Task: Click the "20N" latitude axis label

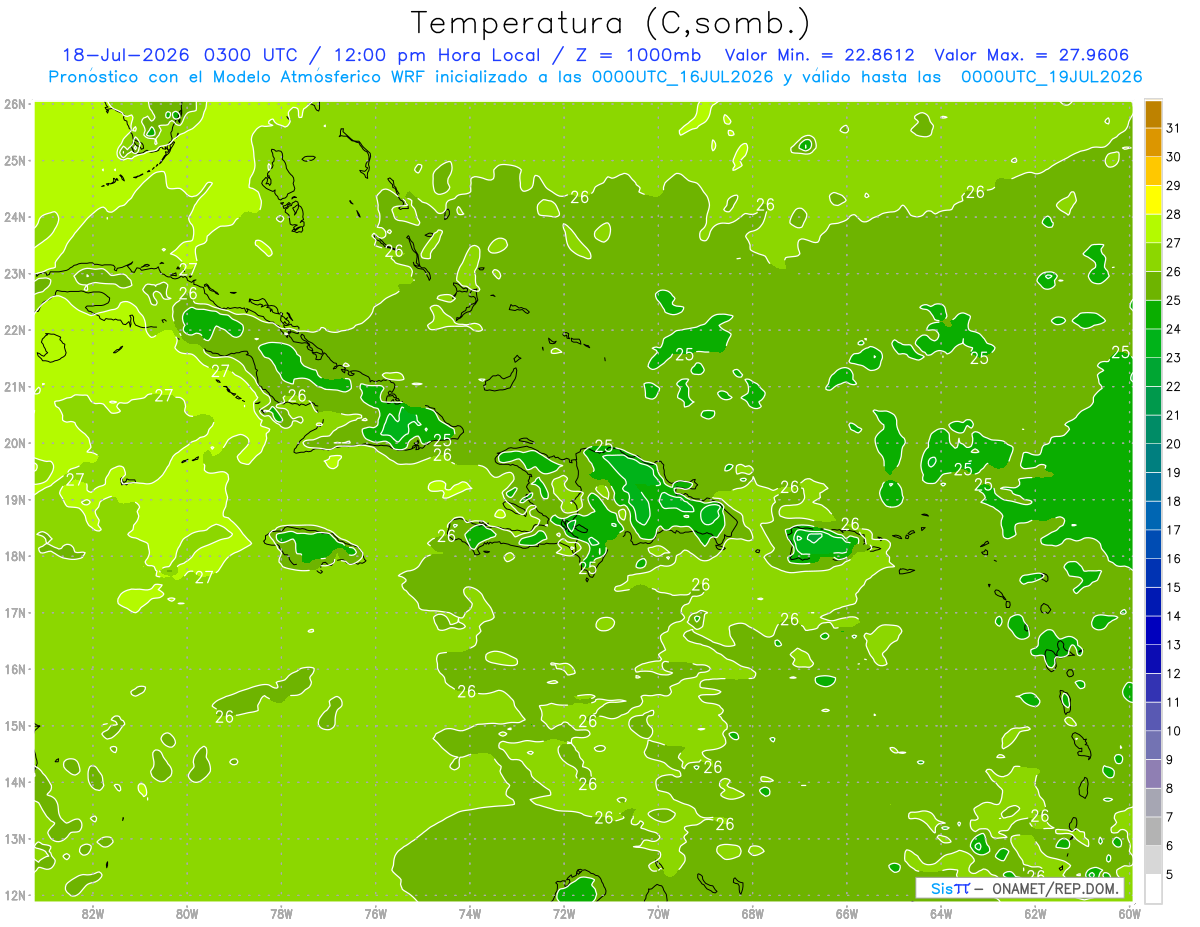Action: click(15, 443)
